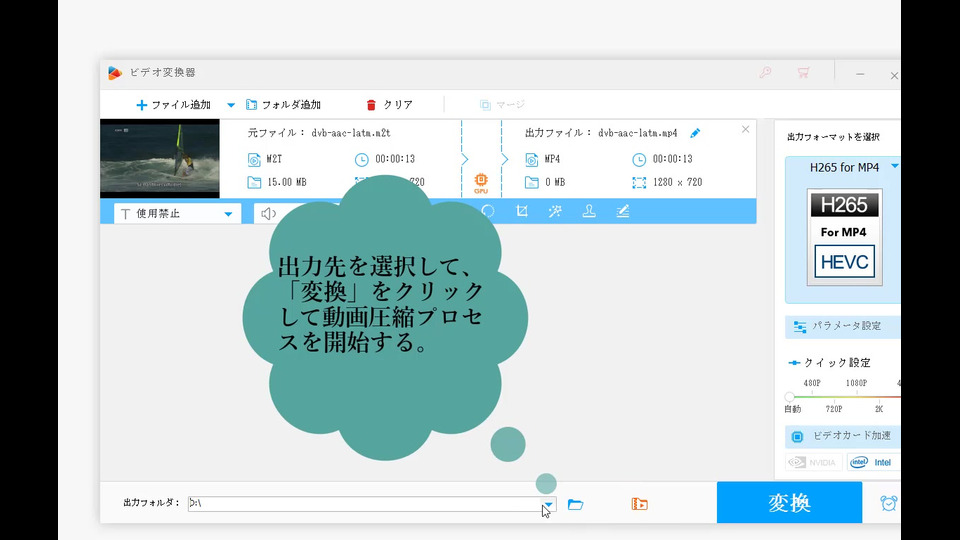This screenshot has height=540, width=960.
Task: Remove the dvb-aac-latm file with X
Action: (x=745, y=129)
